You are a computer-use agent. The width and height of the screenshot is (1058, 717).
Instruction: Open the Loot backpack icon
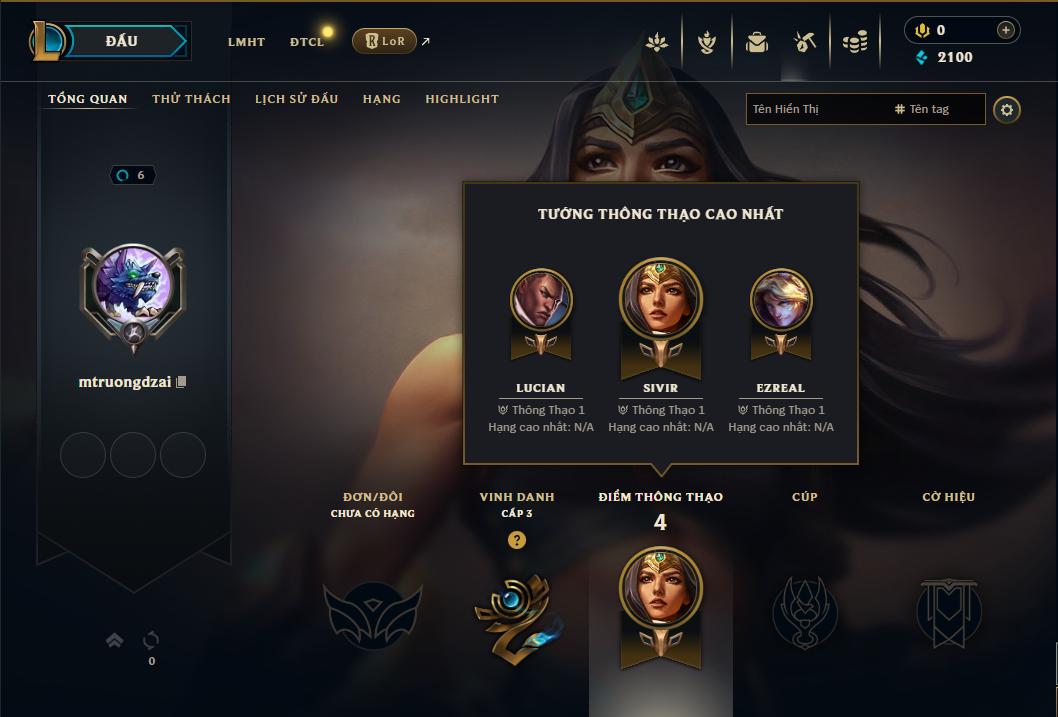point(756,42)
